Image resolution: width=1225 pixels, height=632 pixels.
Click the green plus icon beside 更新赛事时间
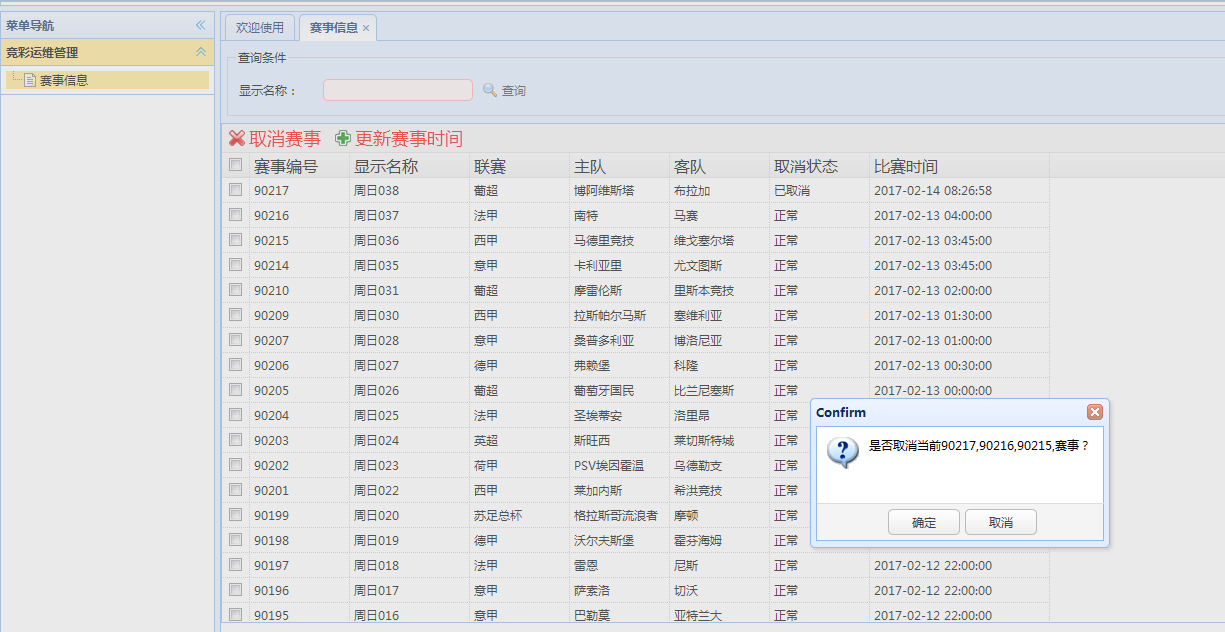point(343,139)
